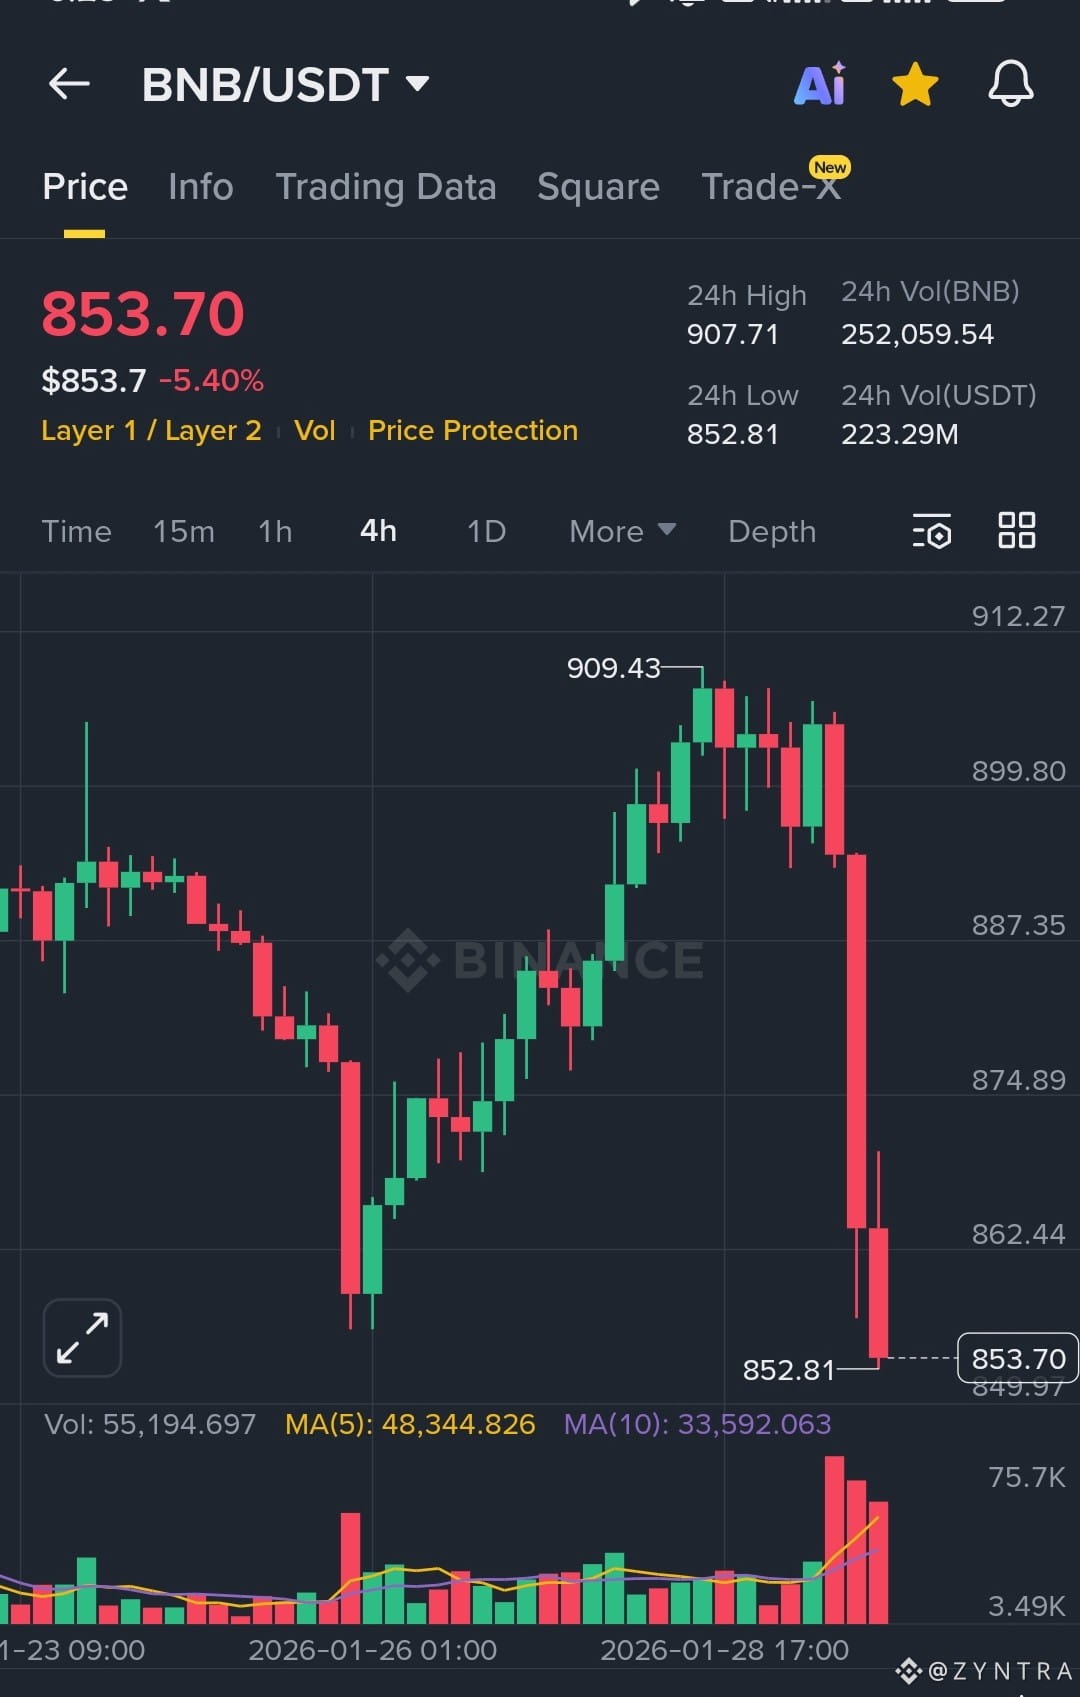
Task: Toggle Price Protection label
Action: (x=472, y=430)
